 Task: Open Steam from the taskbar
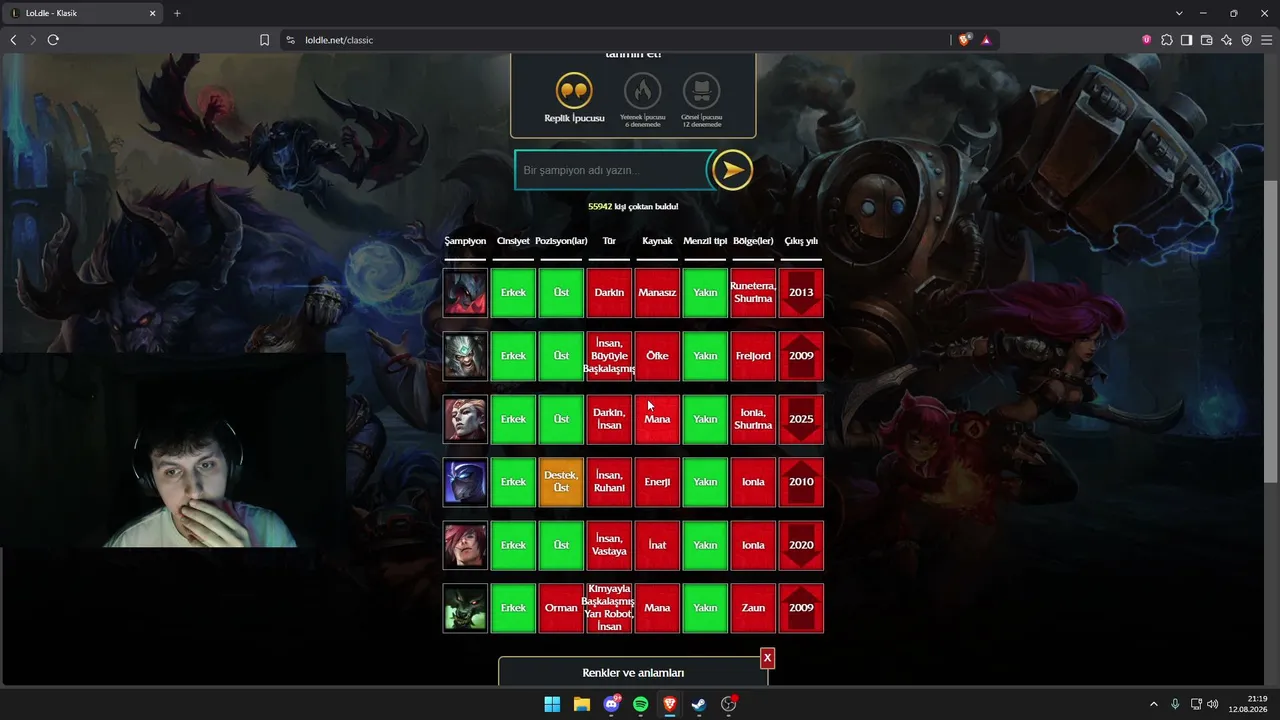[x=700, y=704]
